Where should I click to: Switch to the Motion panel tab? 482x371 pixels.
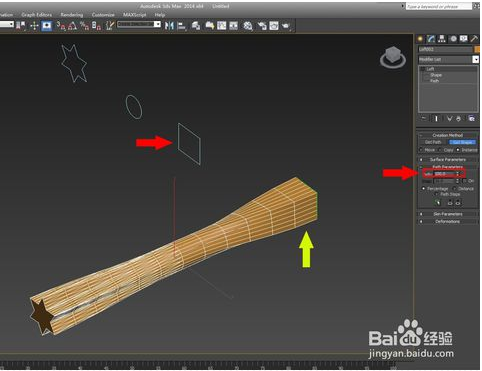453,39
